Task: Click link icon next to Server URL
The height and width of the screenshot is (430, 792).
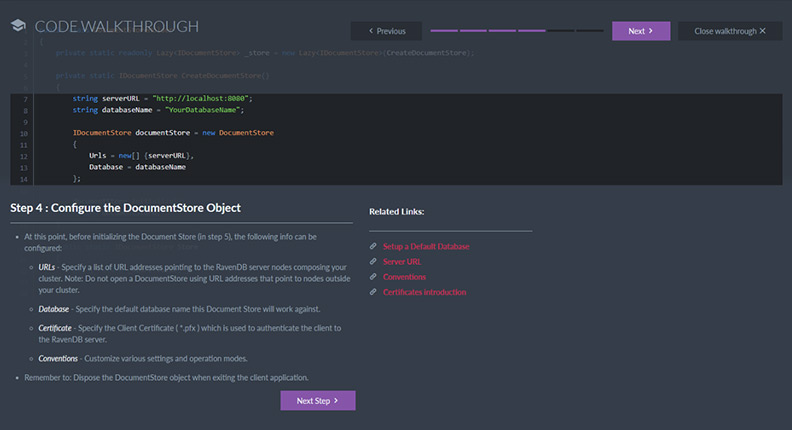Action: pyautogui.click(x=373, y=261)
